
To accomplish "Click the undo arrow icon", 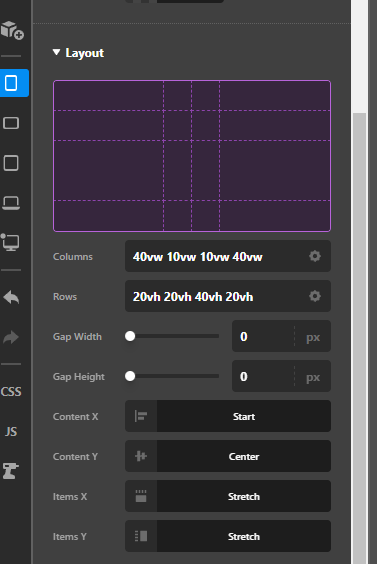I will click(x=11, y=297).
